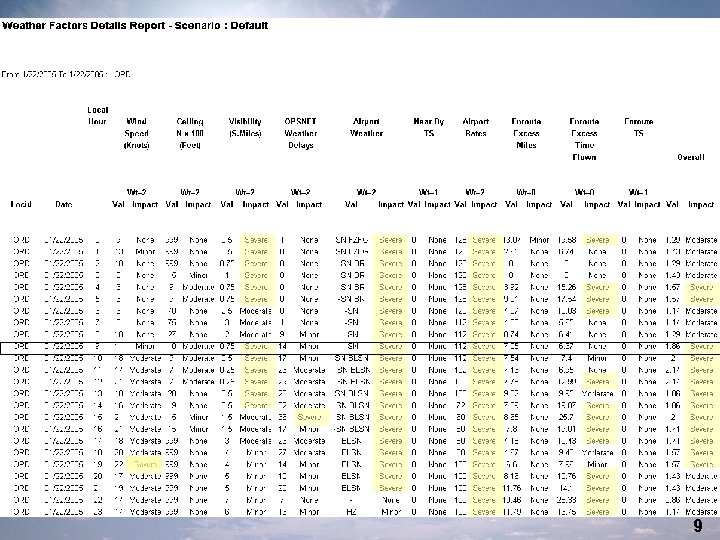Image resolution: width=720 pixels, height=540 pixels.
Task: Click the 1.86 overall value in the outlined row
Action: tap(672, 346)
